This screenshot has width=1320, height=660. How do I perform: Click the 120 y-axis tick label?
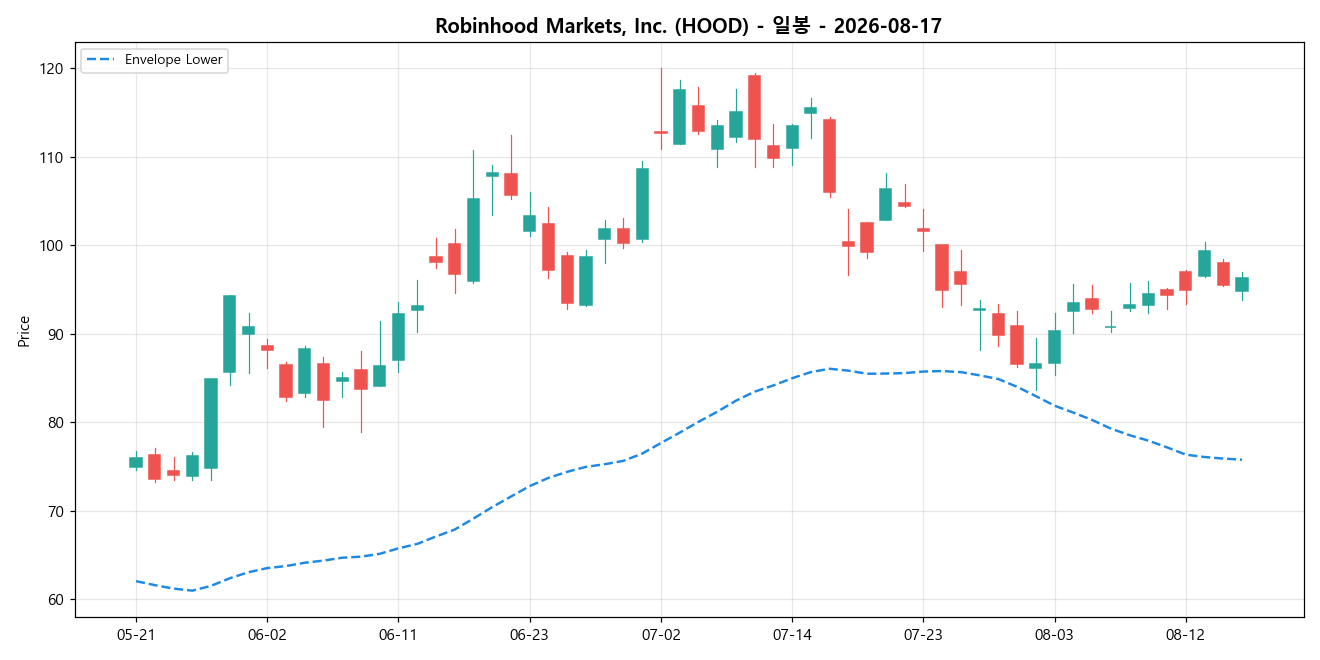pyautogui.click(x=52, y=69)
